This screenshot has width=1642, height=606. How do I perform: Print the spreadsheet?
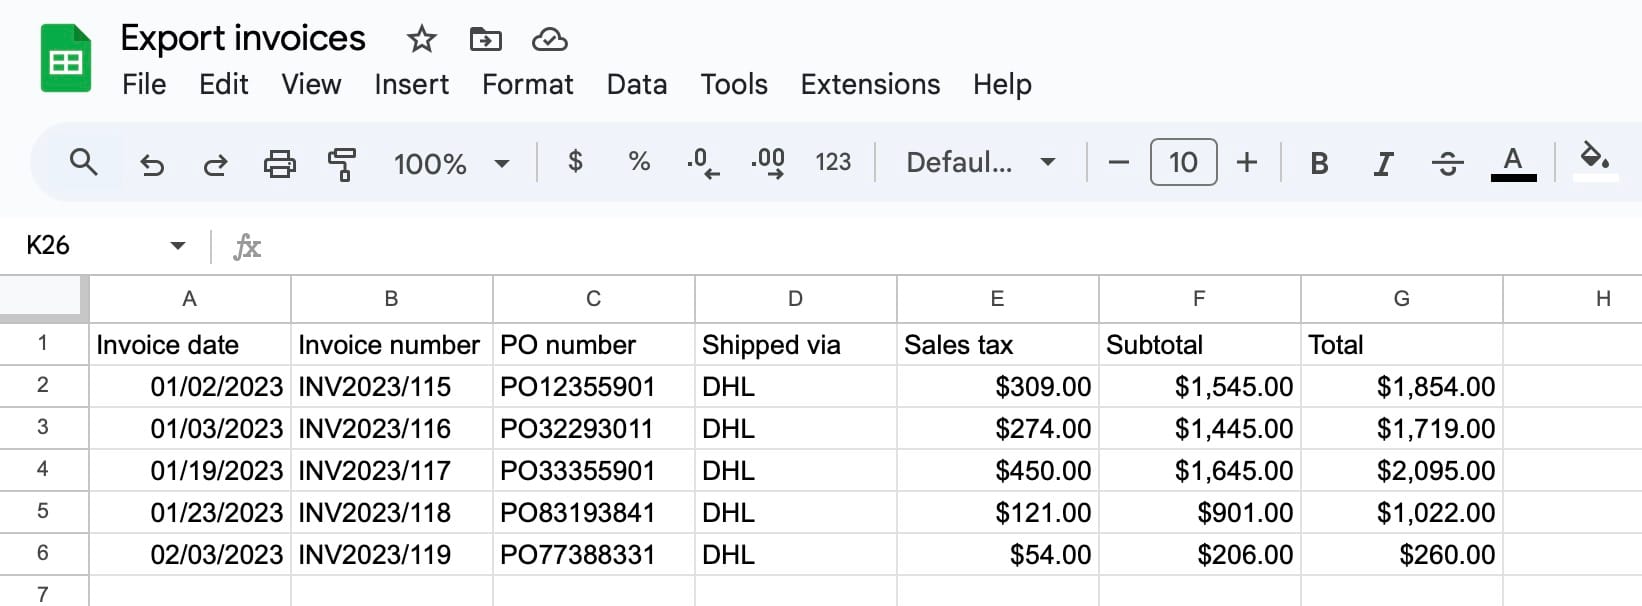click(x=279, y=163)
